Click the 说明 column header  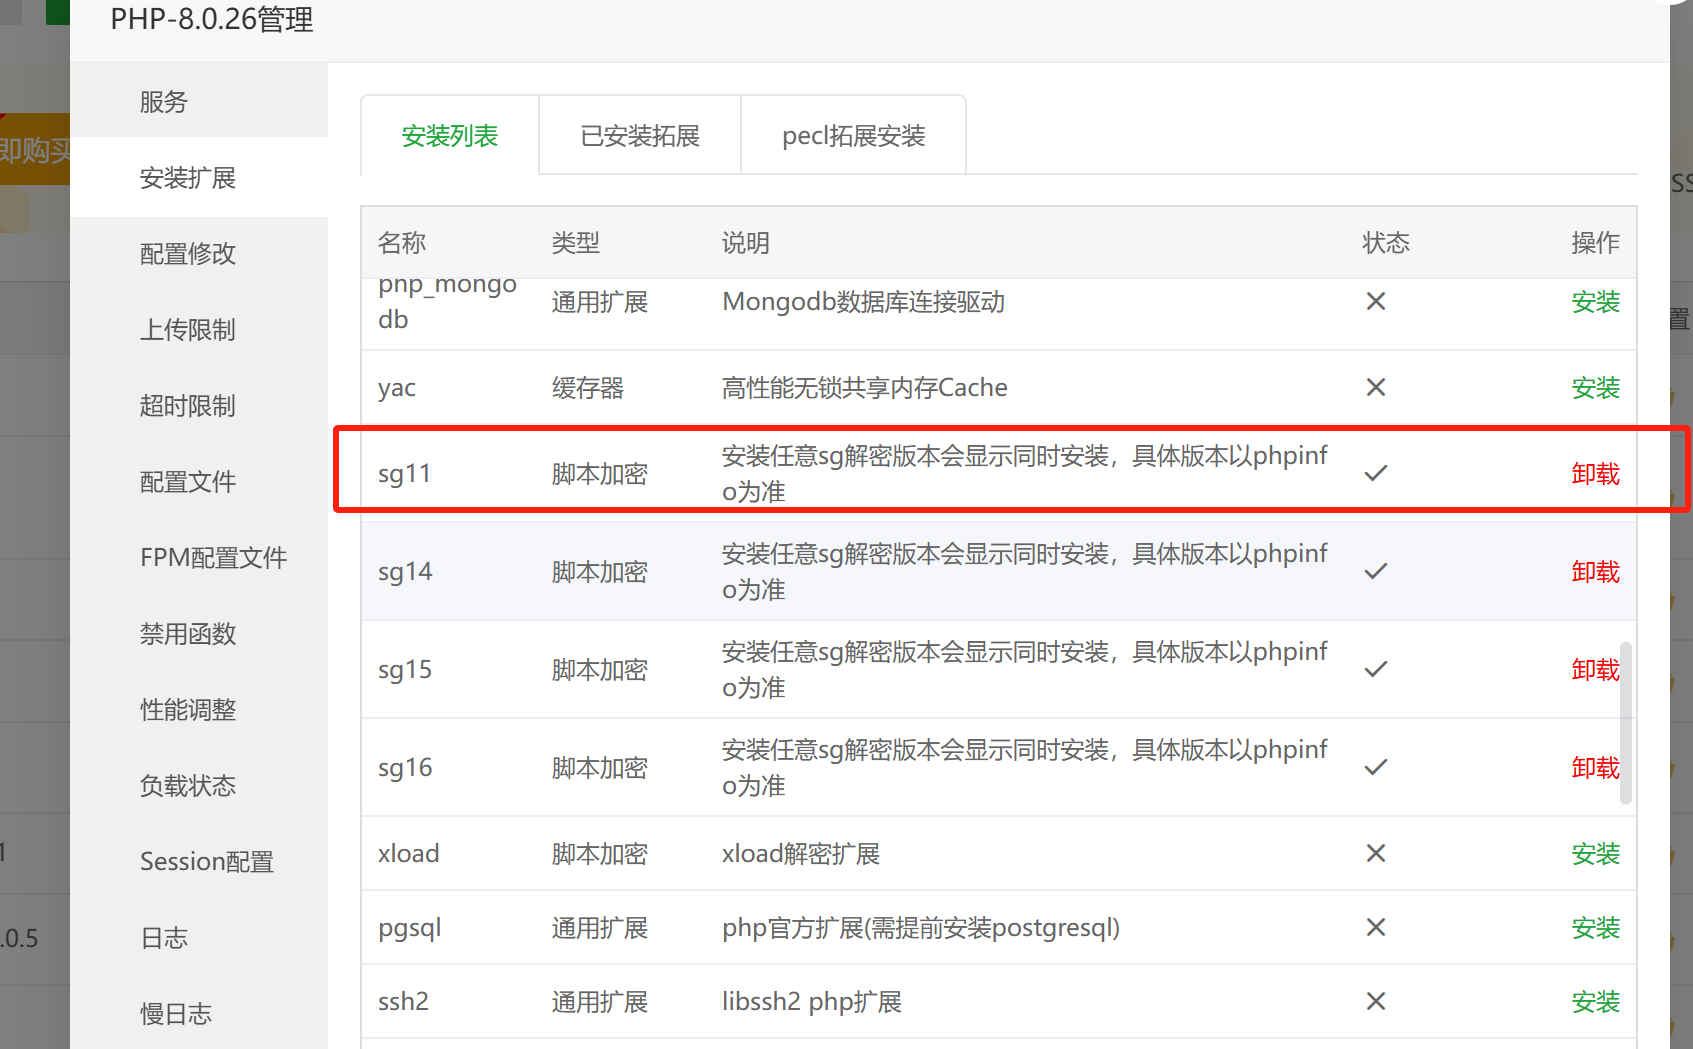(x=746, y=243)
